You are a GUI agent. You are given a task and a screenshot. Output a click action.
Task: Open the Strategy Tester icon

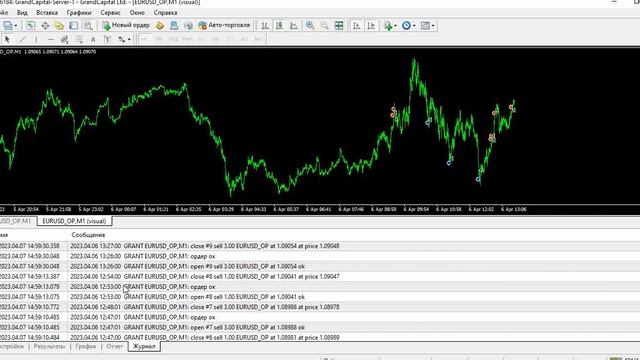pyautogui.click(x=88, y=25)
